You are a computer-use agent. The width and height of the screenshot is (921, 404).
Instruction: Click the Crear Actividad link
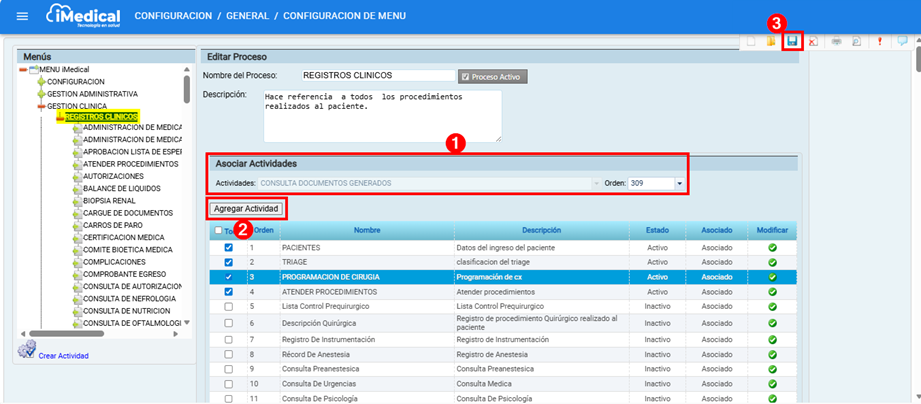pos(64,355)
